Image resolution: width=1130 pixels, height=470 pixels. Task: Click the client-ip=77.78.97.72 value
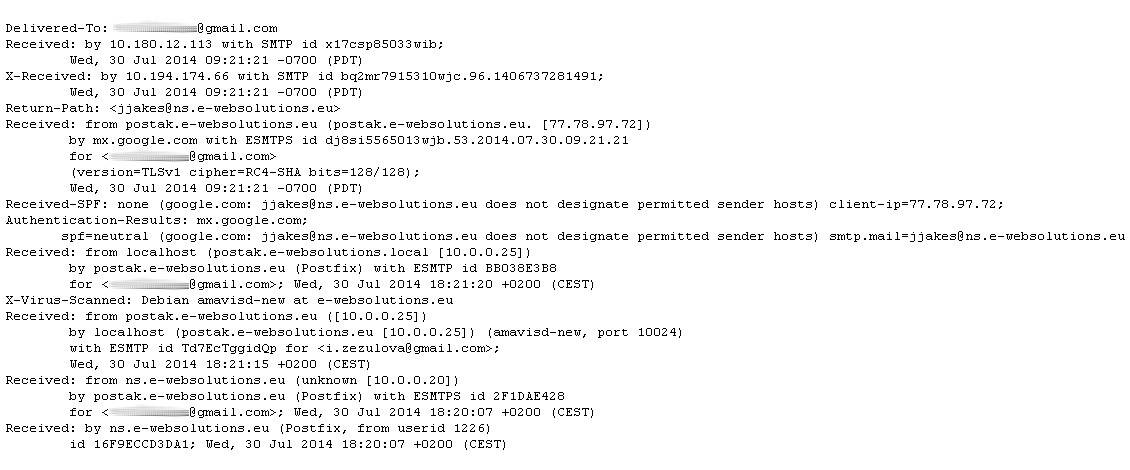pos(916,204)
